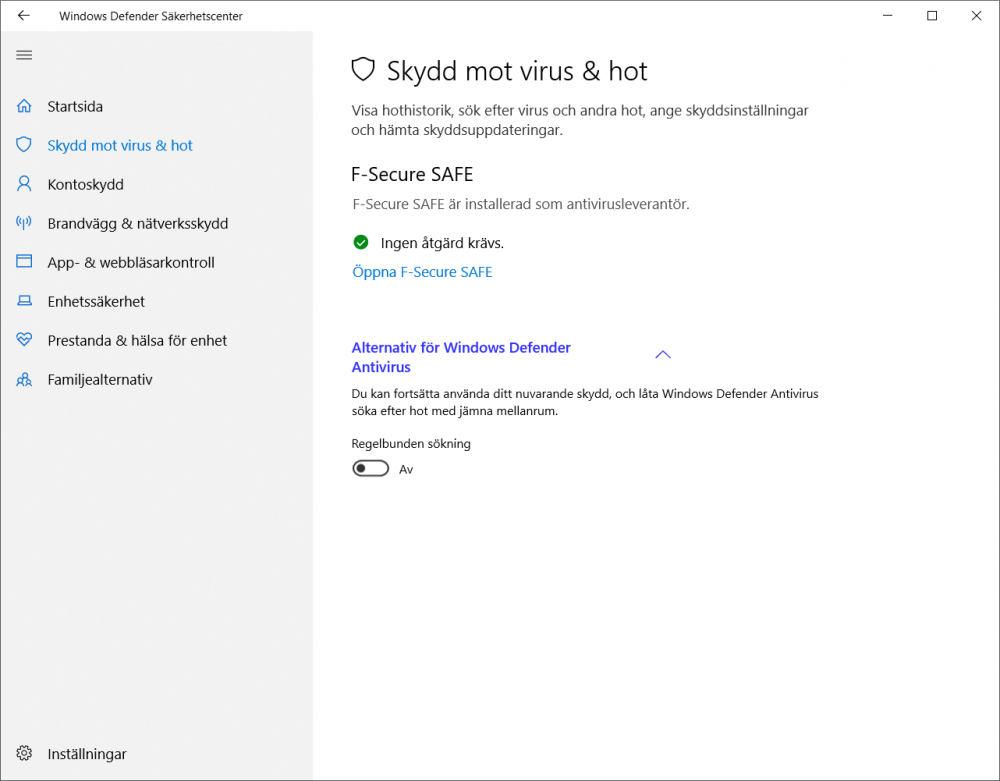Screen dimensions: 1000x781
Task: Click the Inställningar gear icon
Action: (25, 753)
